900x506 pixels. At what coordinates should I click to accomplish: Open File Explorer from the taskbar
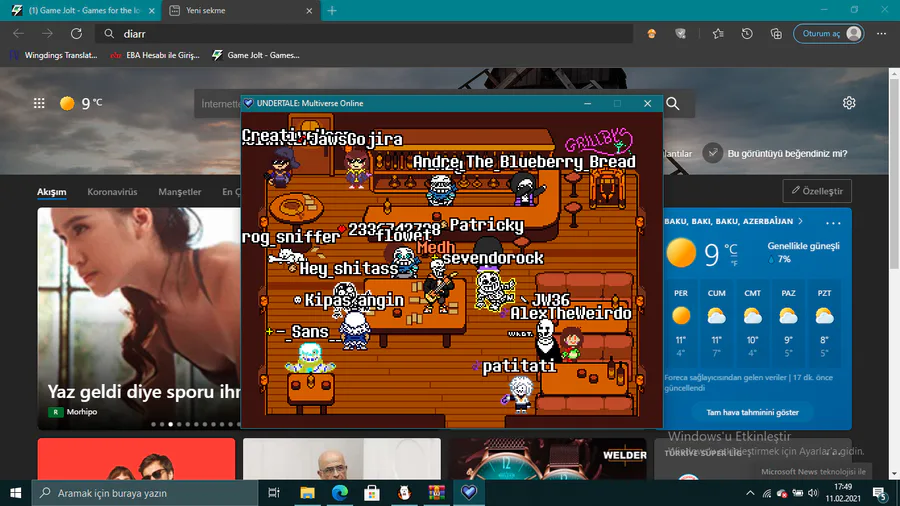click(x=307, y=493)
